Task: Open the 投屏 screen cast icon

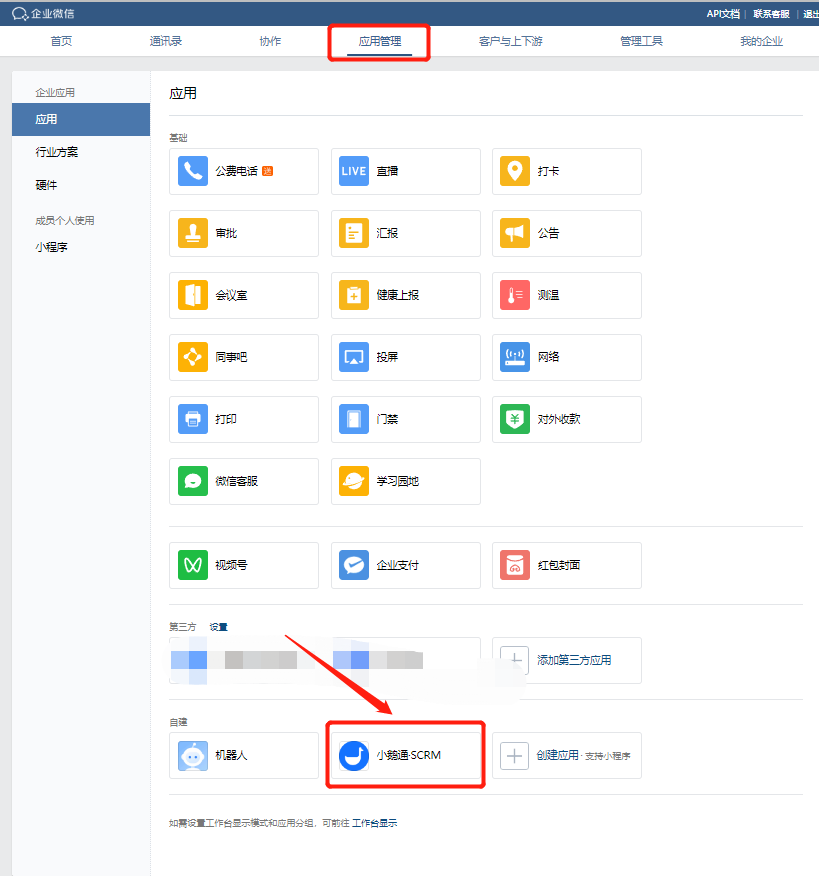Action: click(354, 357)
